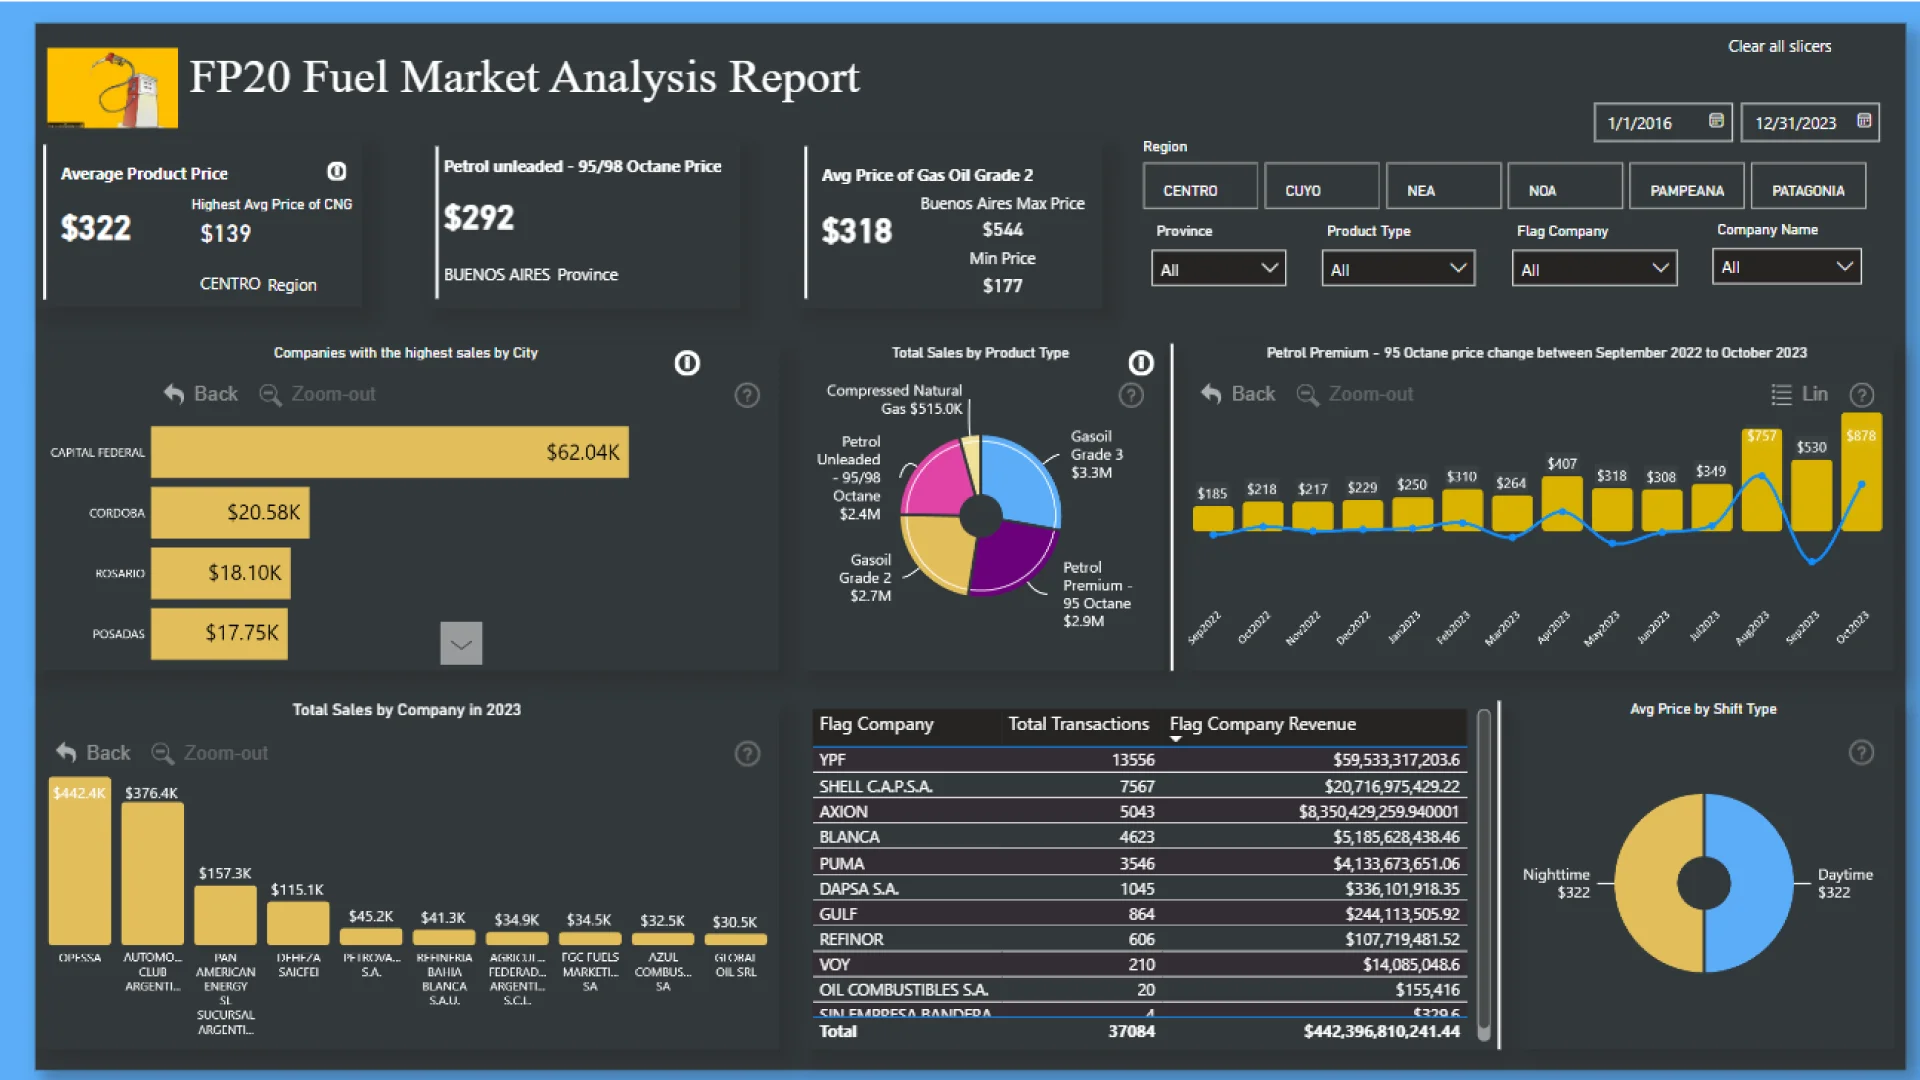Screen dimensions: 1920x1080
Task: Click start date field 1/1/2016
Action: tap(1664, 122)
